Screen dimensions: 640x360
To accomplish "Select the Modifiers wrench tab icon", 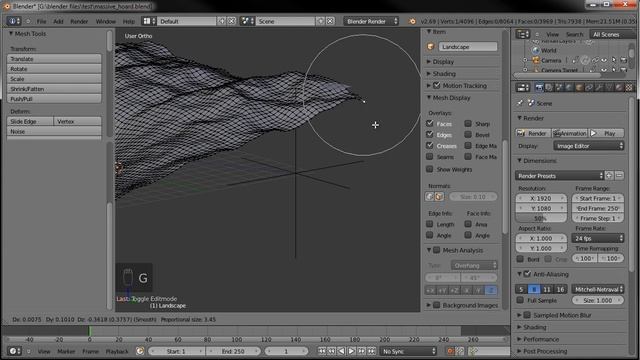I will coord(599,87).
